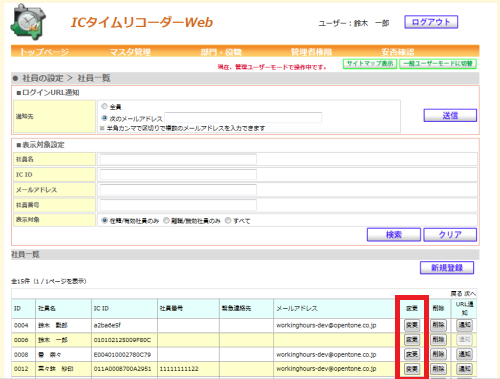Click the 社員の設定 breadcrumb
Image resolution: width=500 pixels, height=379 pixels.
[x=43, y=78]
